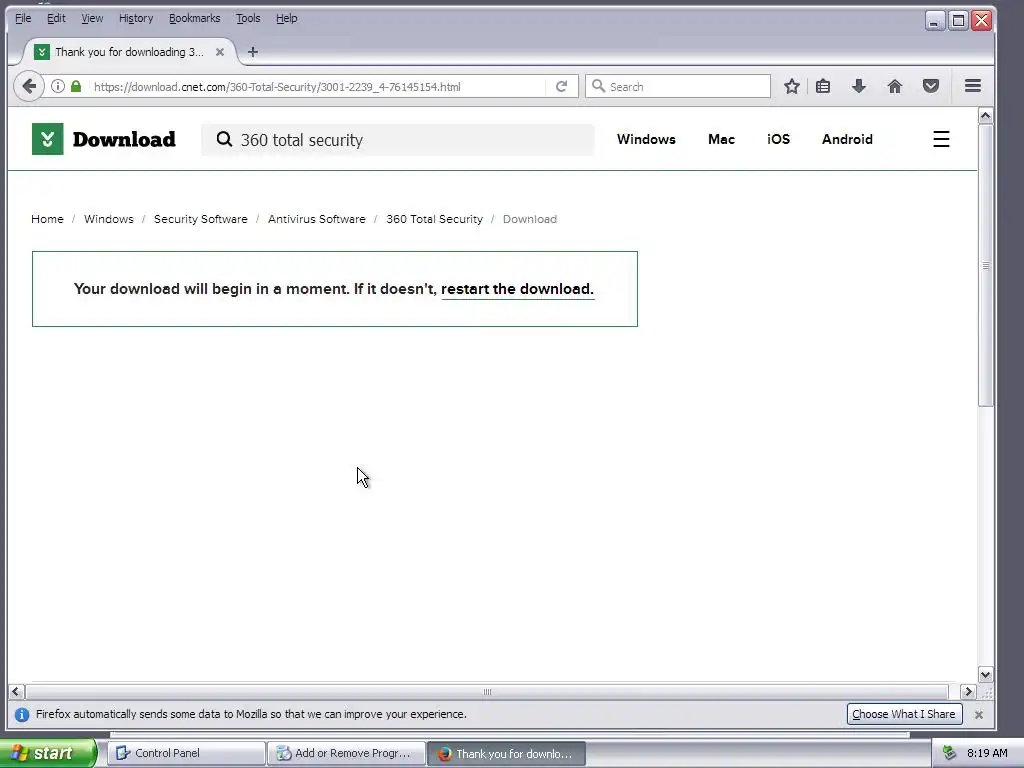The image size is (1024, 768).
Task: Open the File menu
Action: point(23,18)
